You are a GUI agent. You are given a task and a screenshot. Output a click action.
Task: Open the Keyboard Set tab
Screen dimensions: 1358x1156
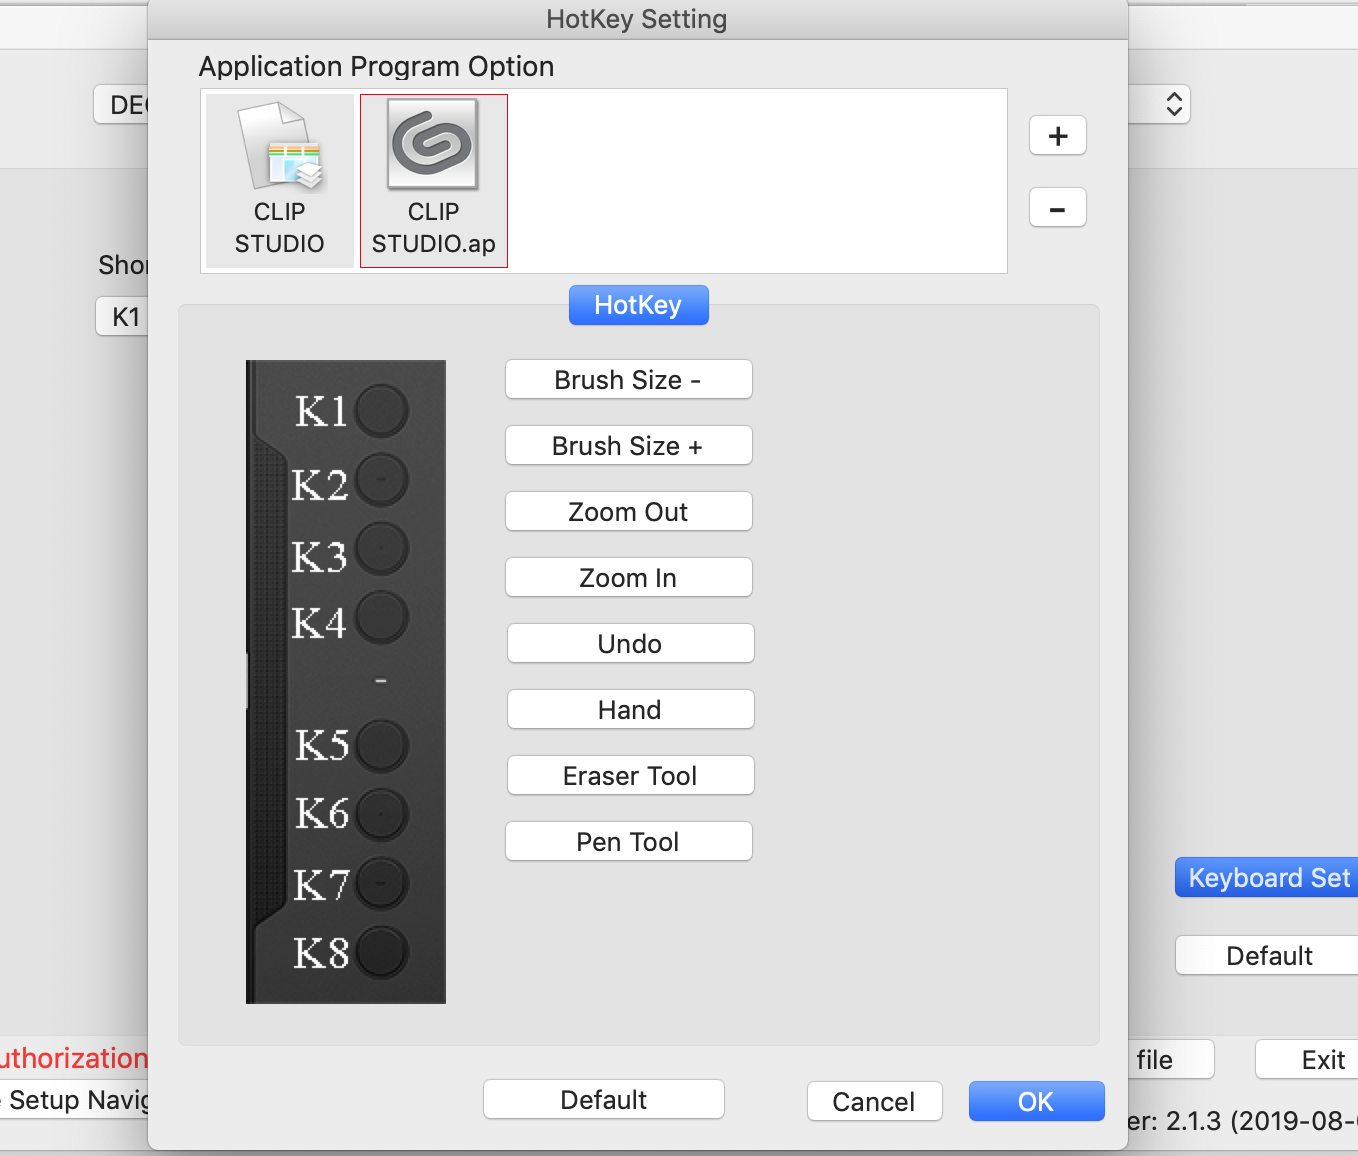[1268, 878]
